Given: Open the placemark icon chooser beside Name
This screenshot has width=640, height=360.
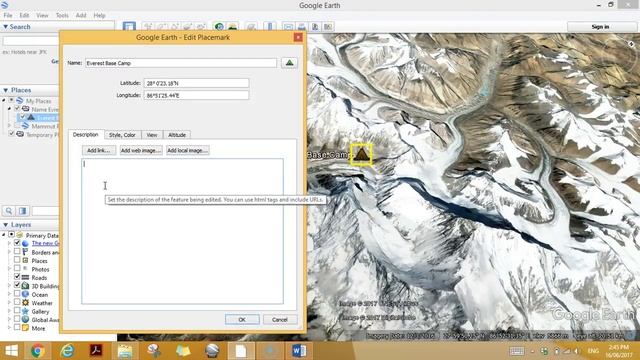Looking at the screenshot, I should (289, 63).
